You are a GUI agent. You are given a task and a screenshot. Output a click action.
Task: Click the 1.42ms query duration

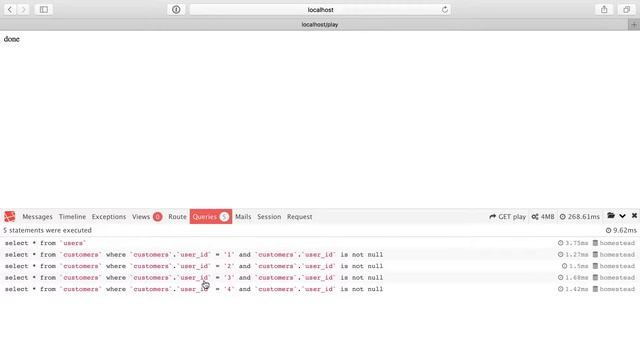(x=573, y=289)
